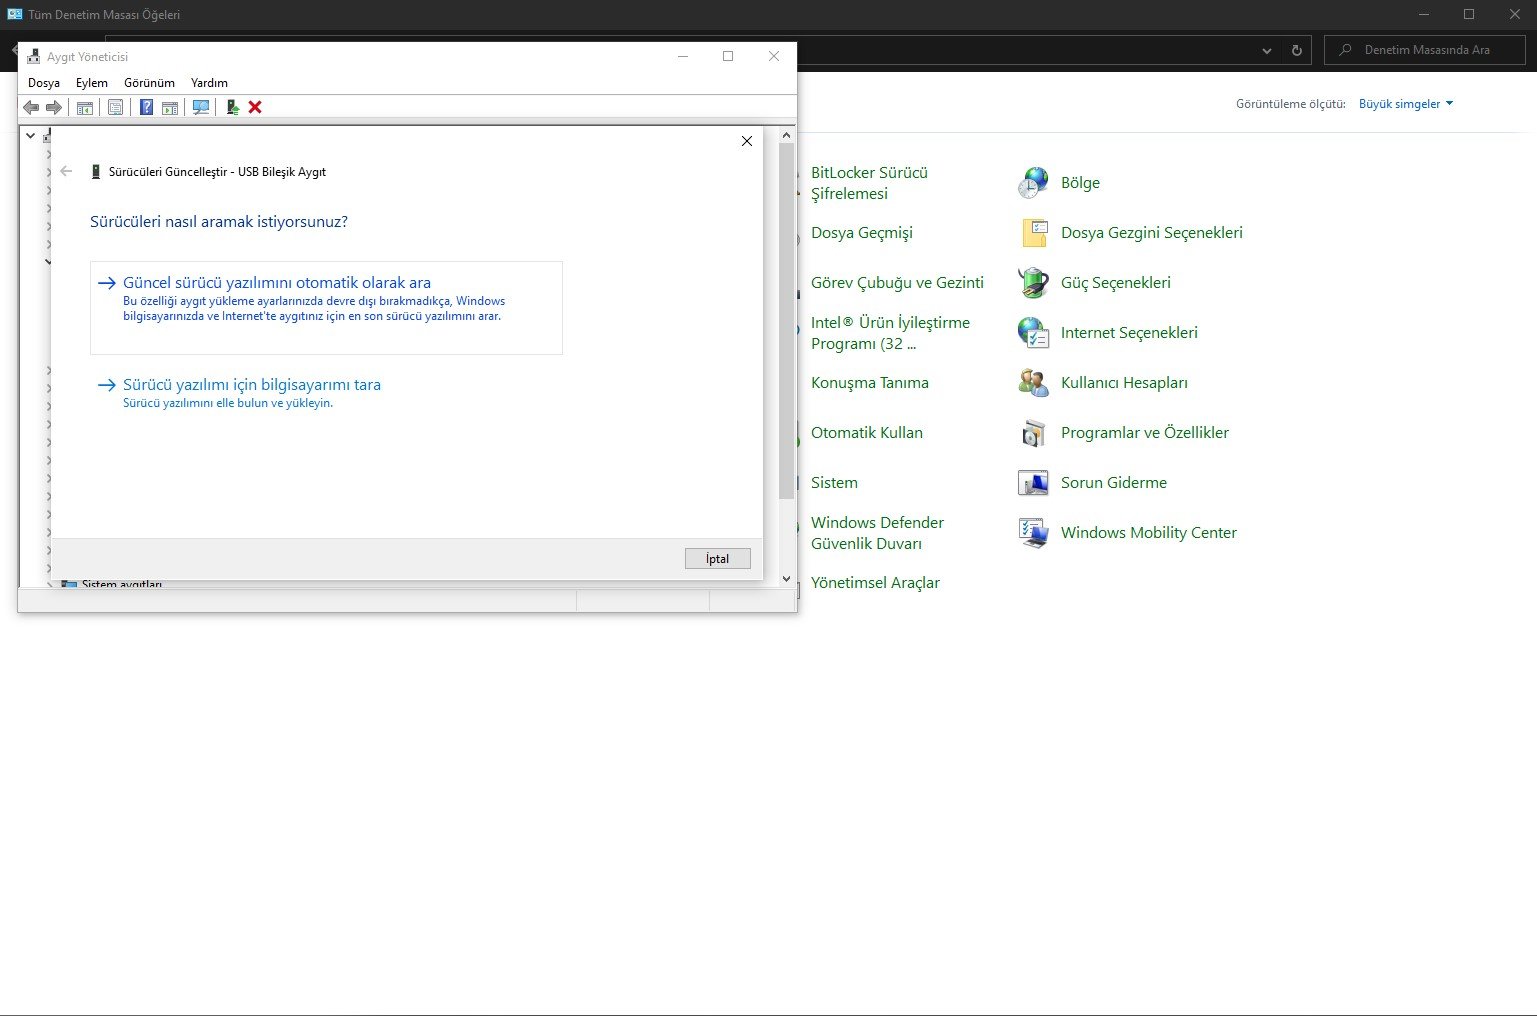Click the scan for hardware changes icon
The height and width of the screenshot is (1016, 1537).
201,107
